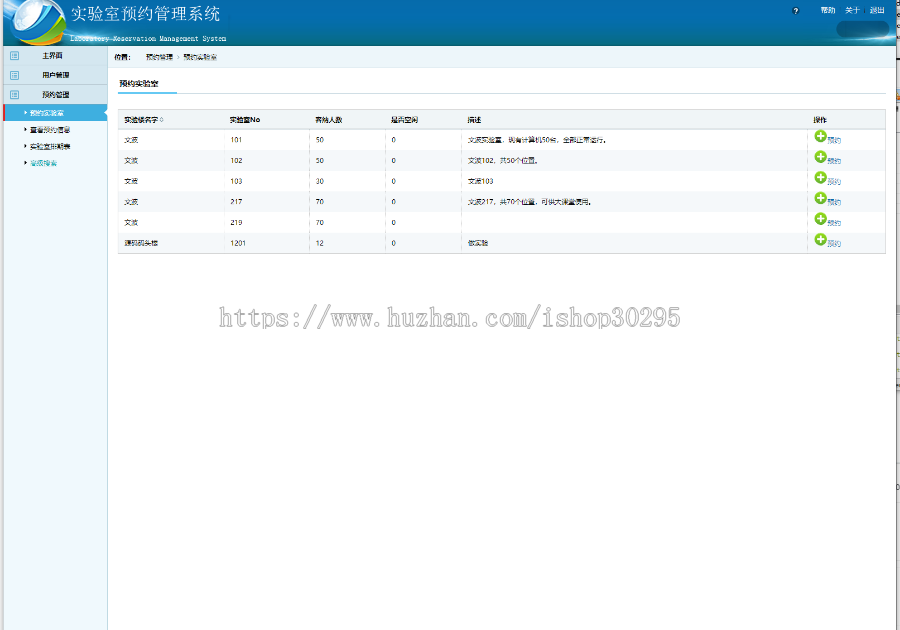Image resolution: width=900 pixels, height=630 pixels.
Task: Expand the 实验室排期表 submenu arrow
Action: click(x=26, y=146)
